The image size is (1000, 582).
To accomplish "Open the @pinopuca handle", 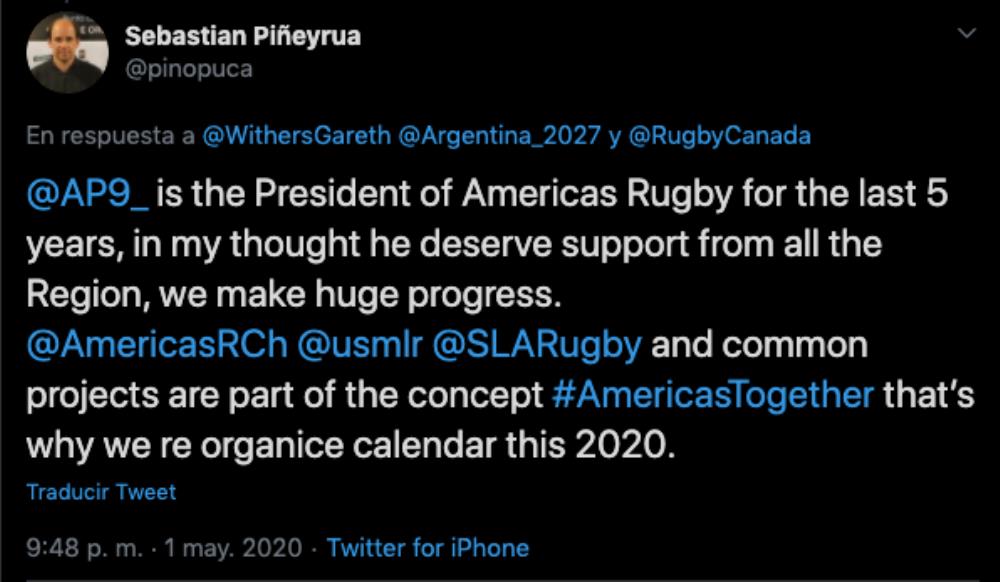I will [x=189, y=69].
